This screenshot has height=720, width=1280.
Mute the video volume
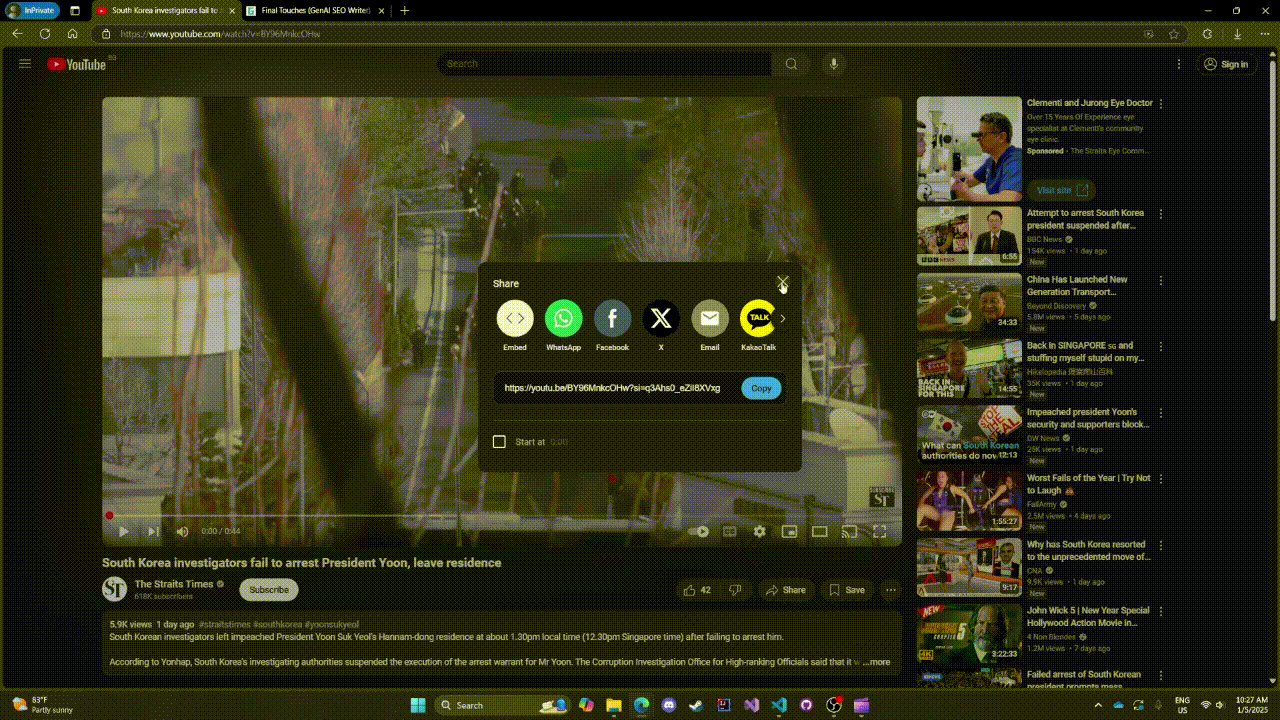[182, 531]
